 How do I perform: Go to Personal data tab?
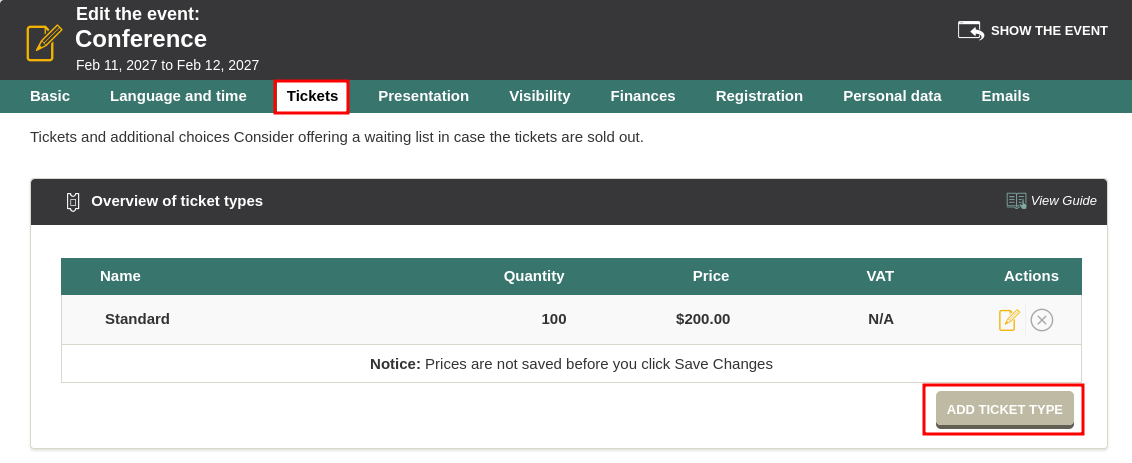(x=892, y=96)
